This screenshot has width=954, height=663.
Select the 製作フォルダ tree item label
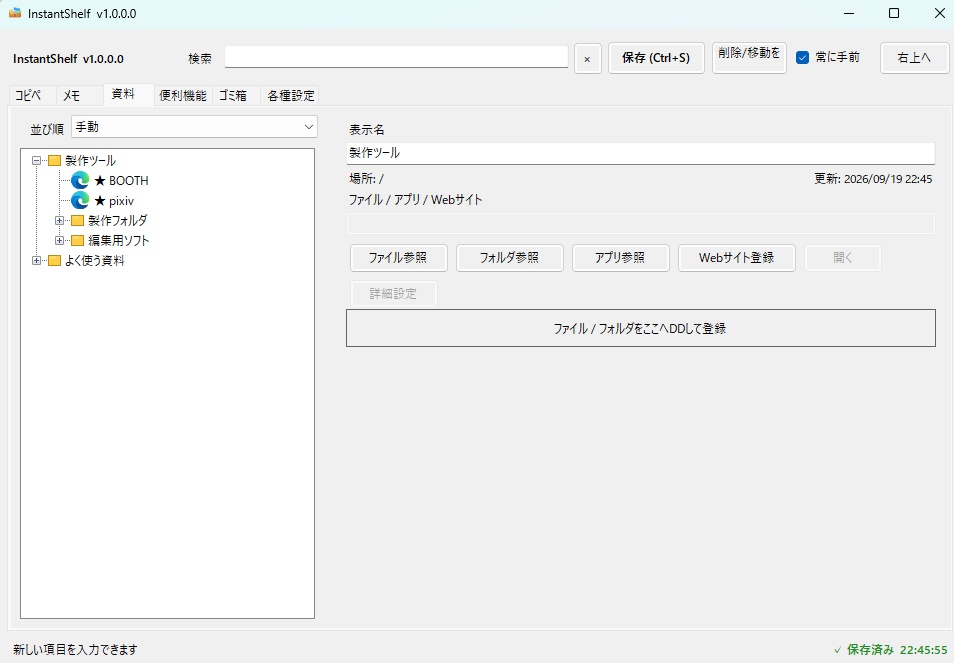(117, 220)
